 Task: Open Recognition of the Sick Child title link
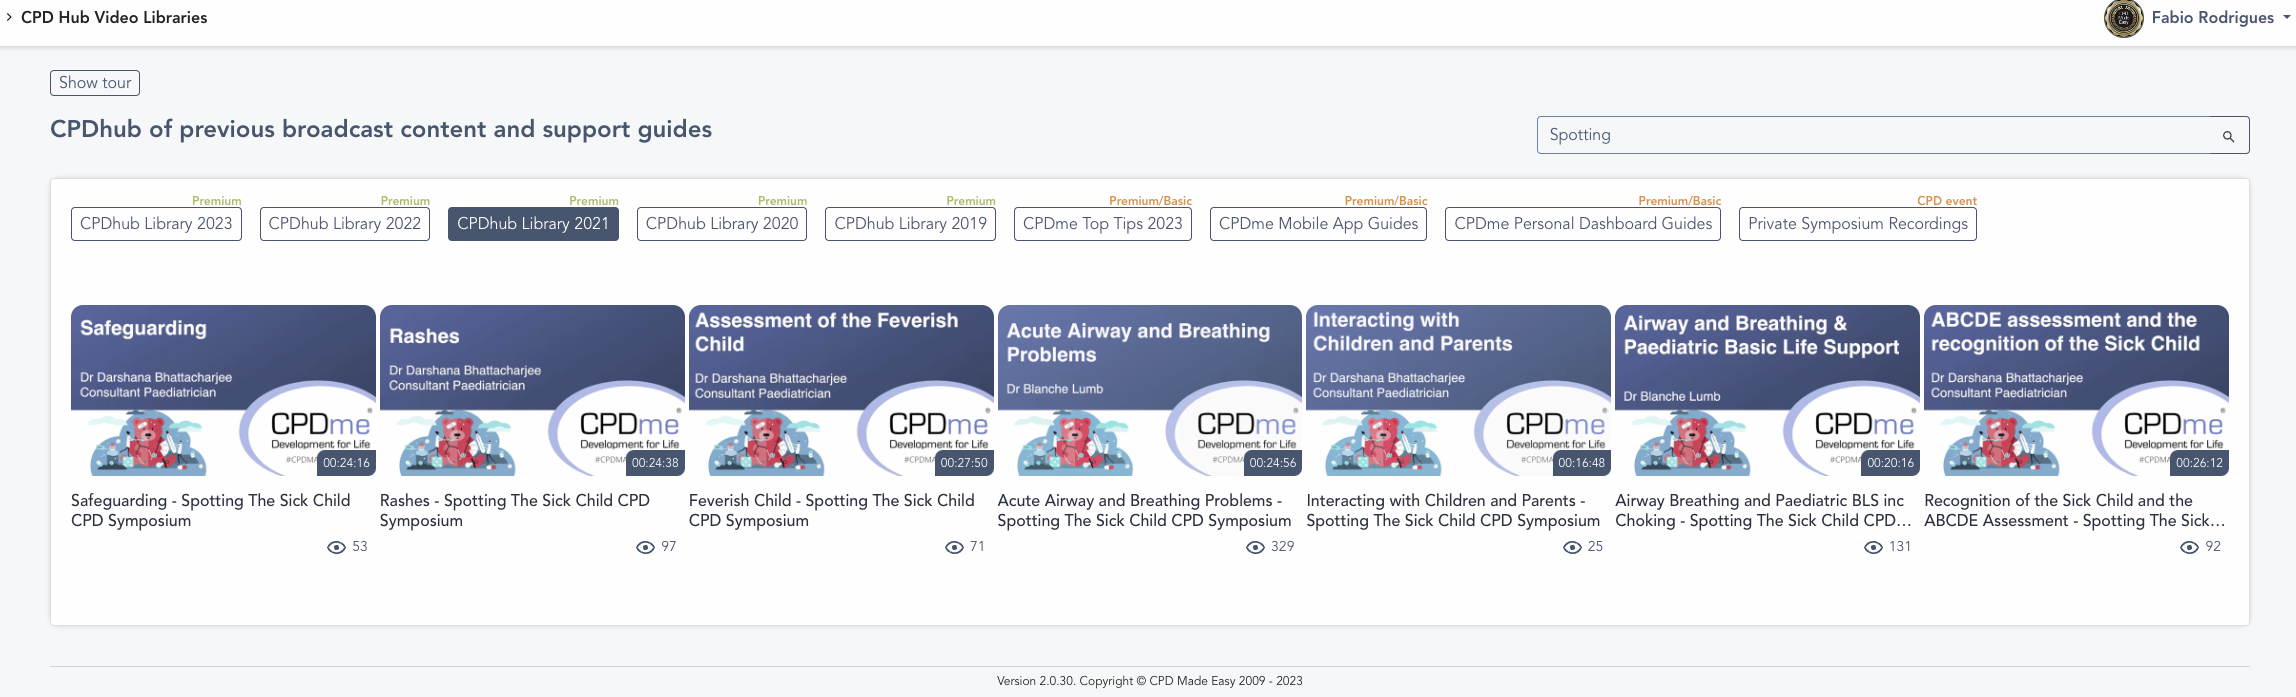click(2075, 510)
